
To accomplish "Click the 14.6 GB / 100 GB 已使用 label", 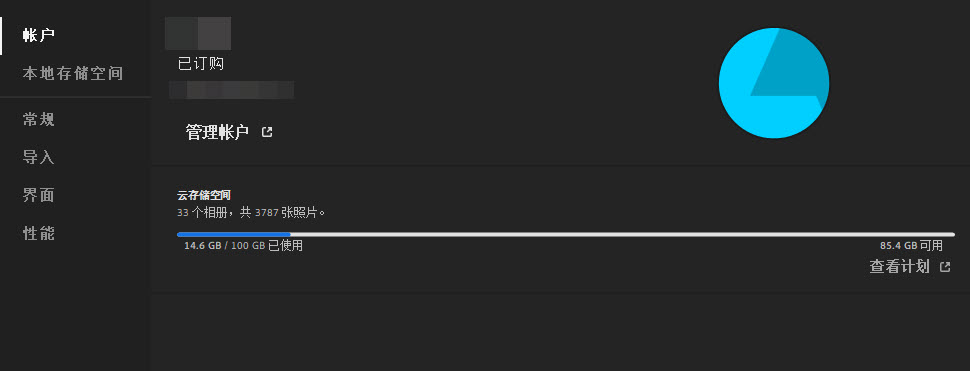I will click(243, 245).
